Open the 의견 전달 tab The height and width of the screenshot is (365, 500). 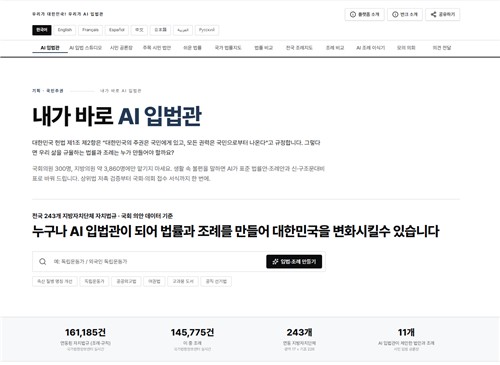[442, 48]
